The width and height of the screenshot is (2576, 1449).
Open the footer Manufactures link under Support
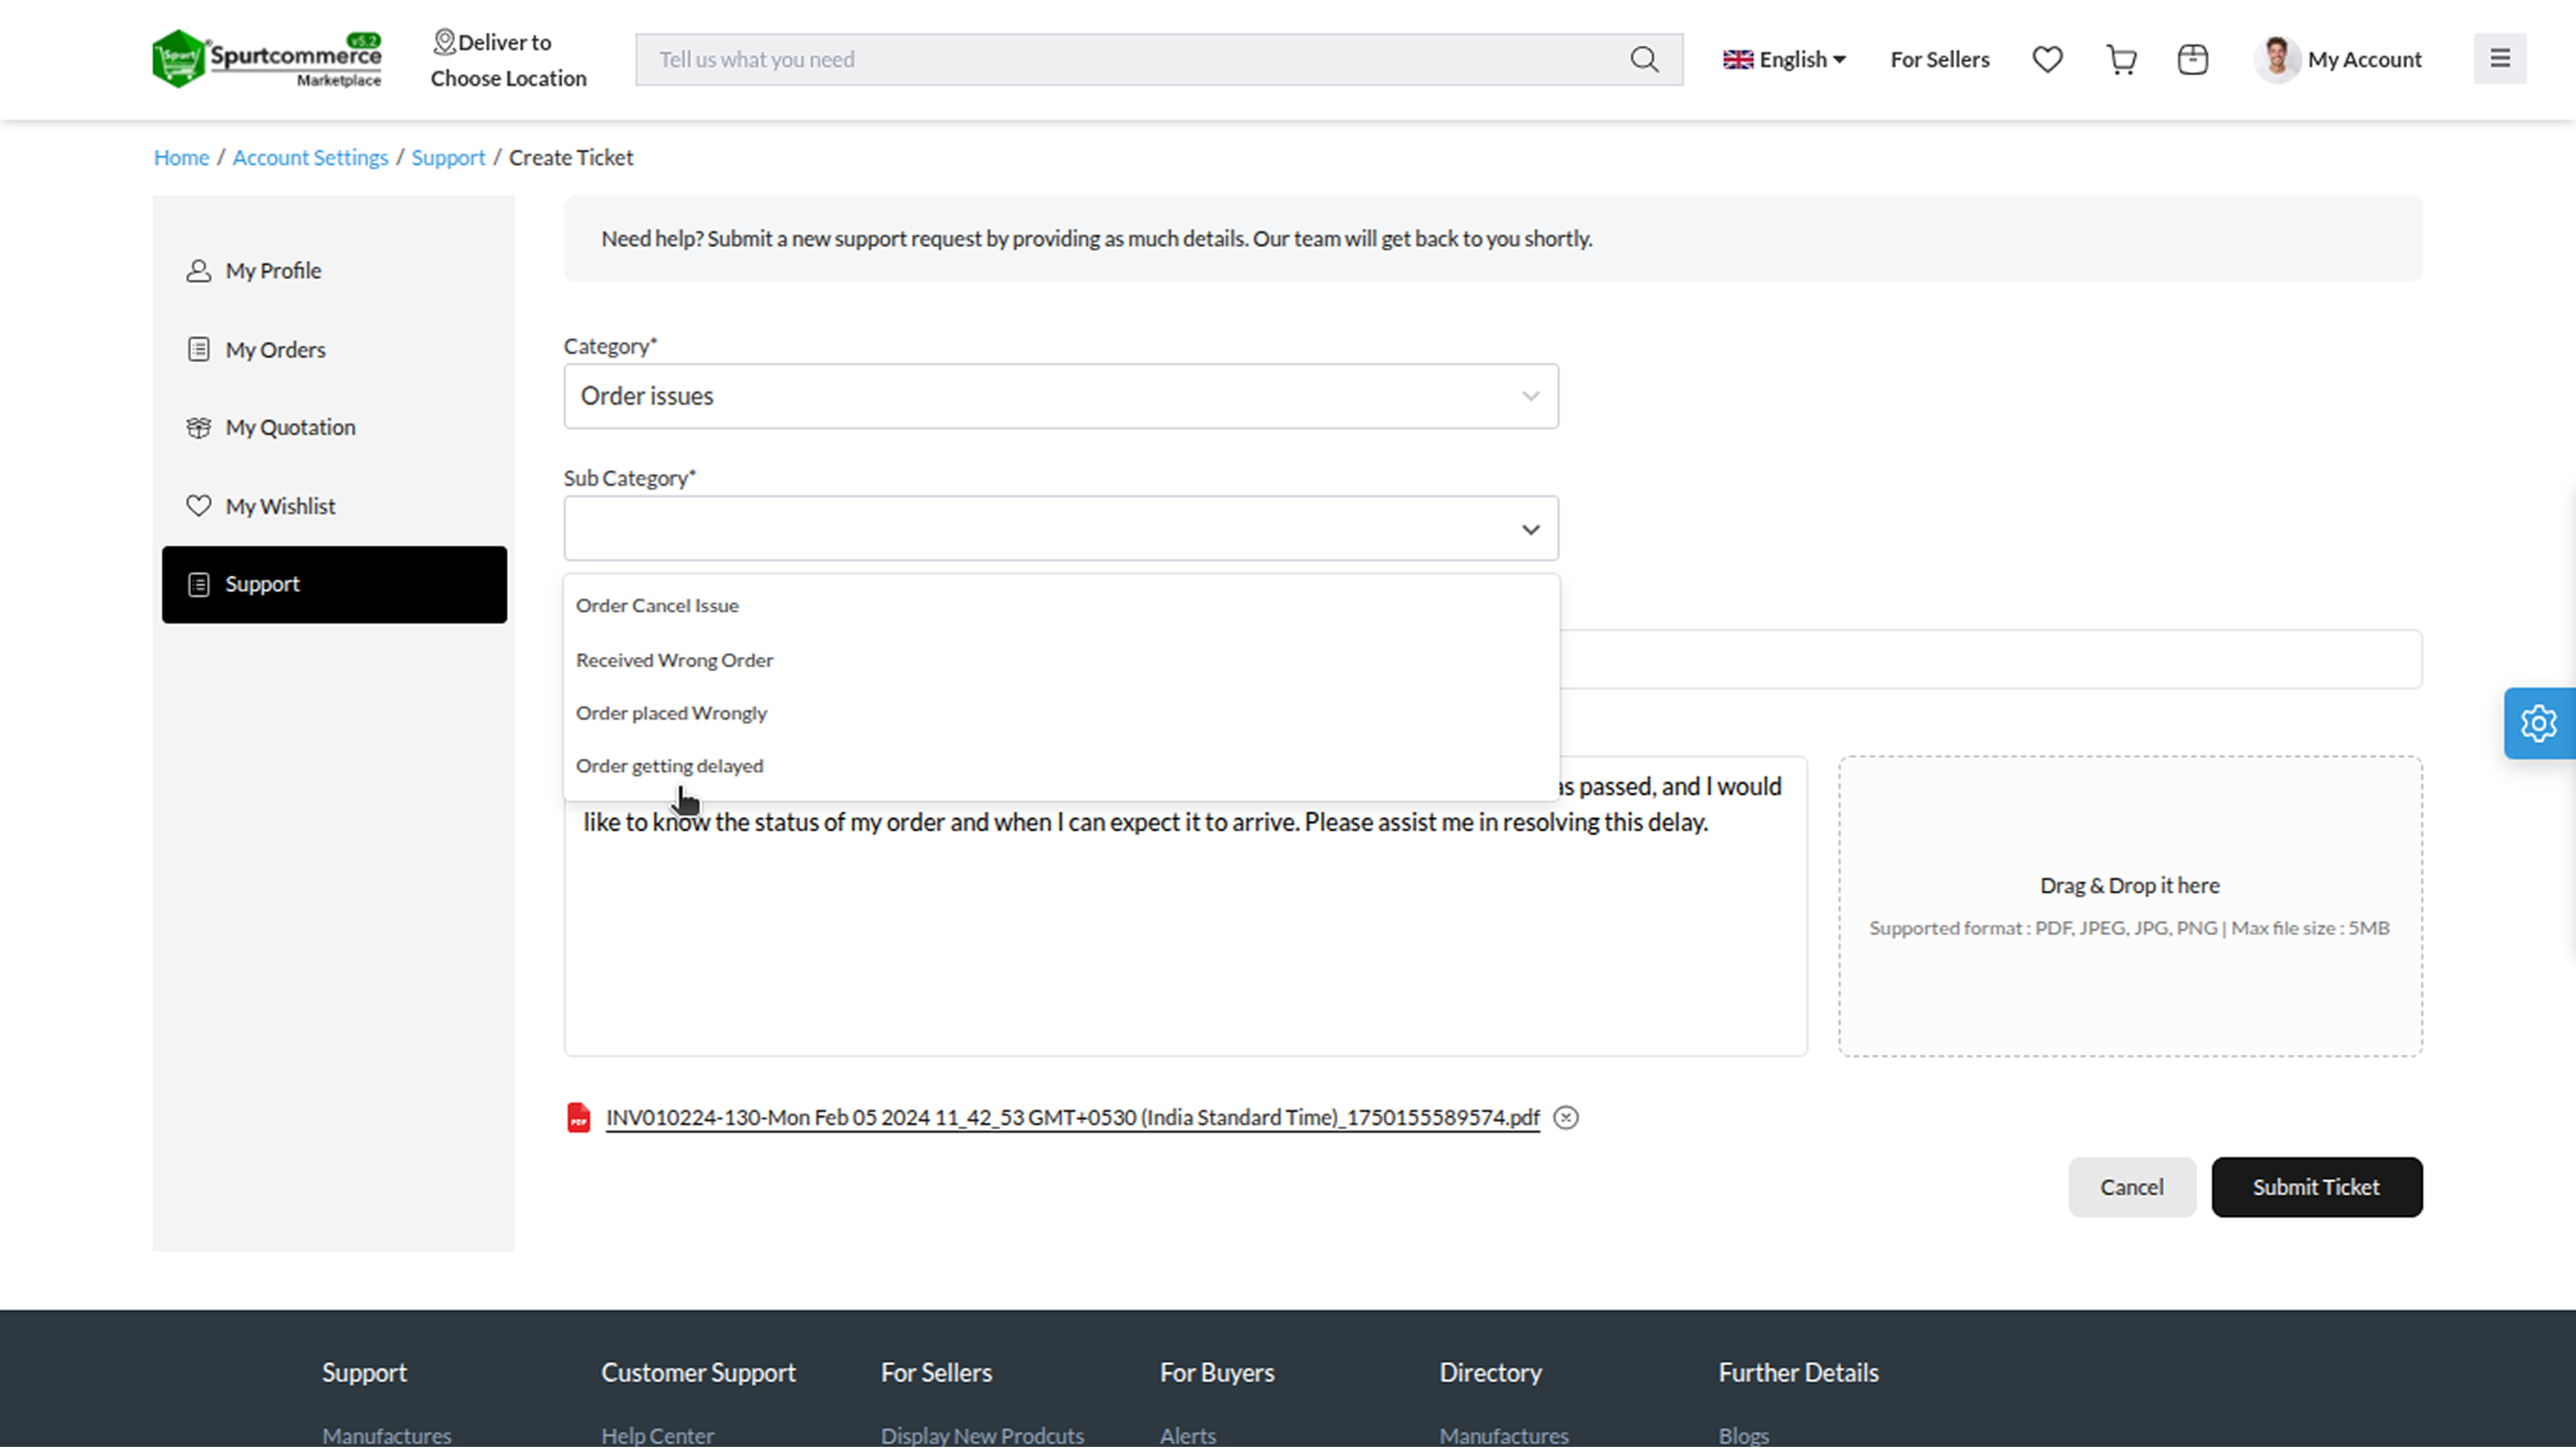(x=386, y=1435)
